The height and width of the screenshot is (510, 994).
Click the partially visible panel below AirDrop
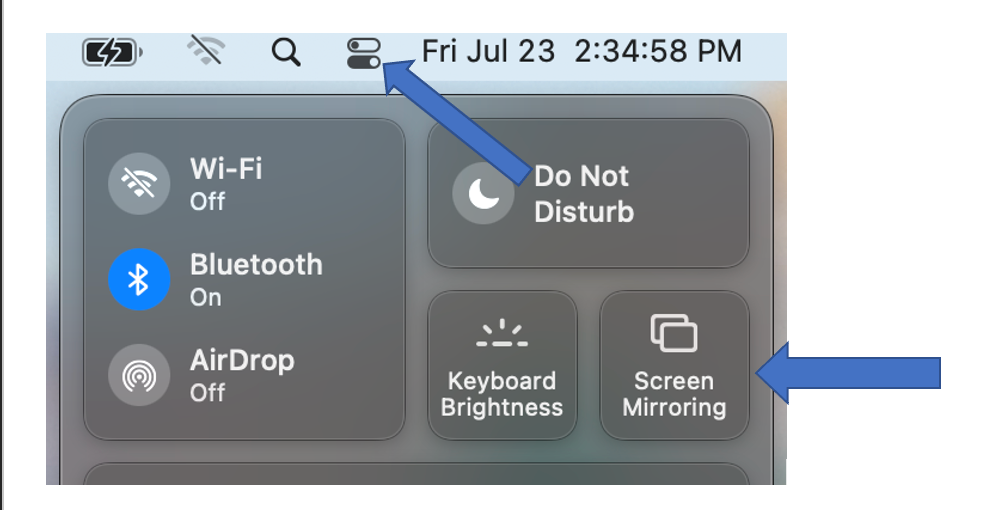[x=416, y=474]
